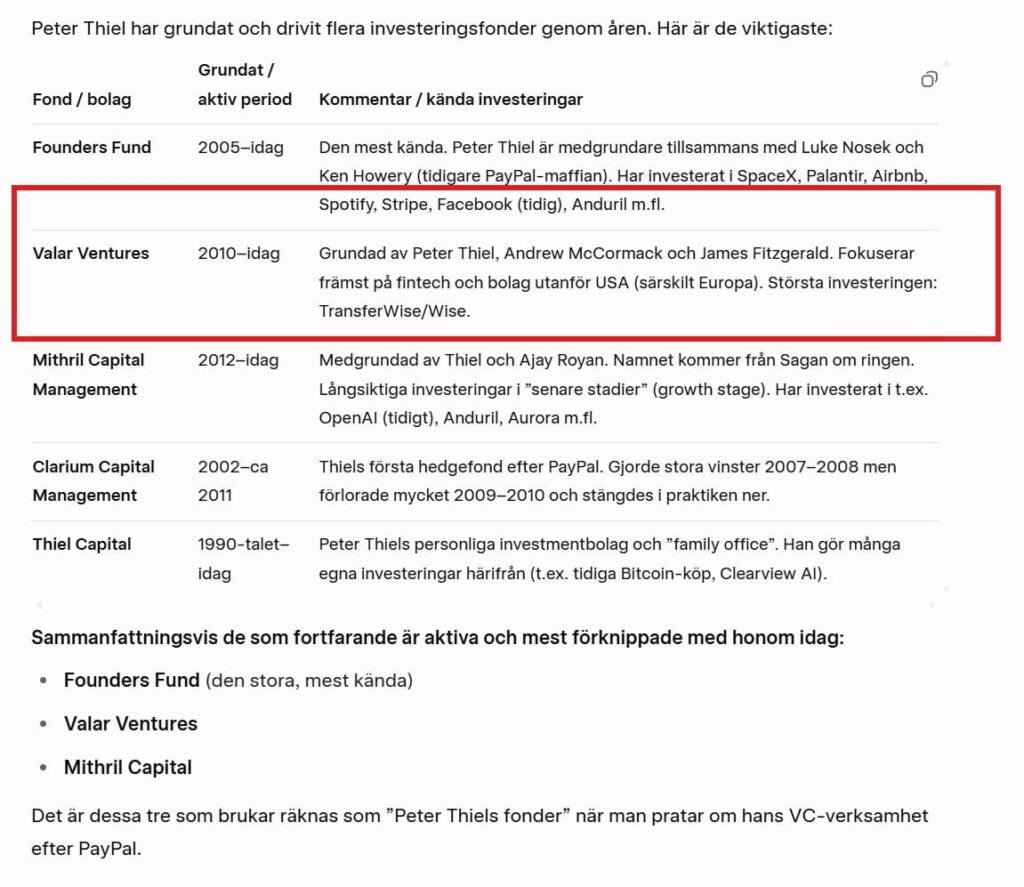Click the Mithril Capital Management row name
1024x887 pixels.
pyautogui.click(x=88, y=374)
